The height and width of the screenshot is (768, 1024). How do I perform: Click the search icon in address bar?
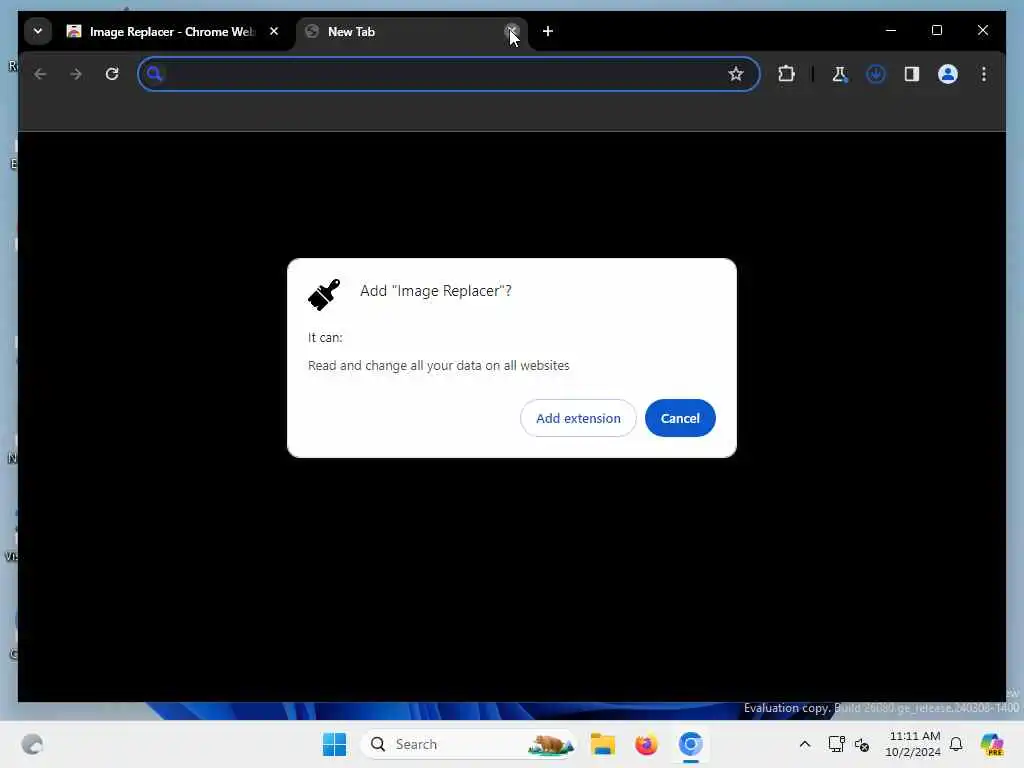pos(154,74)
